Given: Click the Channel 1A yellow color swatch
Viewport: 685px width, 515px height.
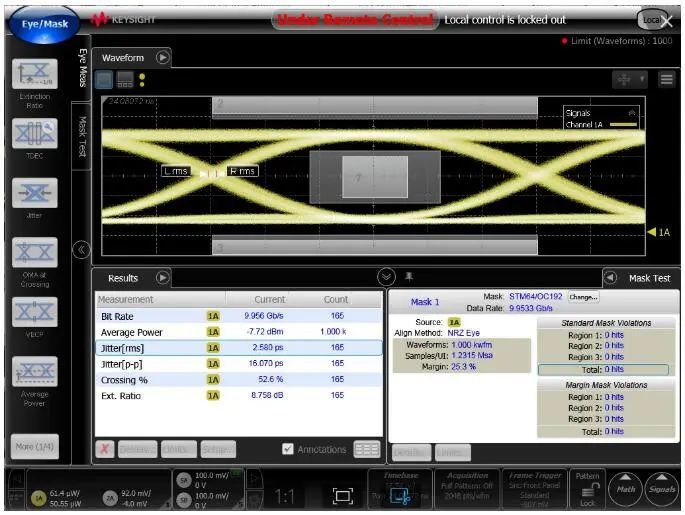Looking at the screenshot, I should [623, 124].
